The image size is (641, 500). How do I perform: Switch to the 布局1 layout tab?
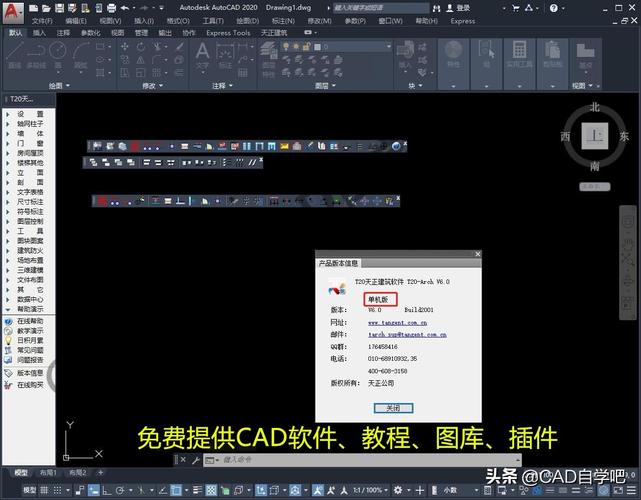[x=48, y=473]
